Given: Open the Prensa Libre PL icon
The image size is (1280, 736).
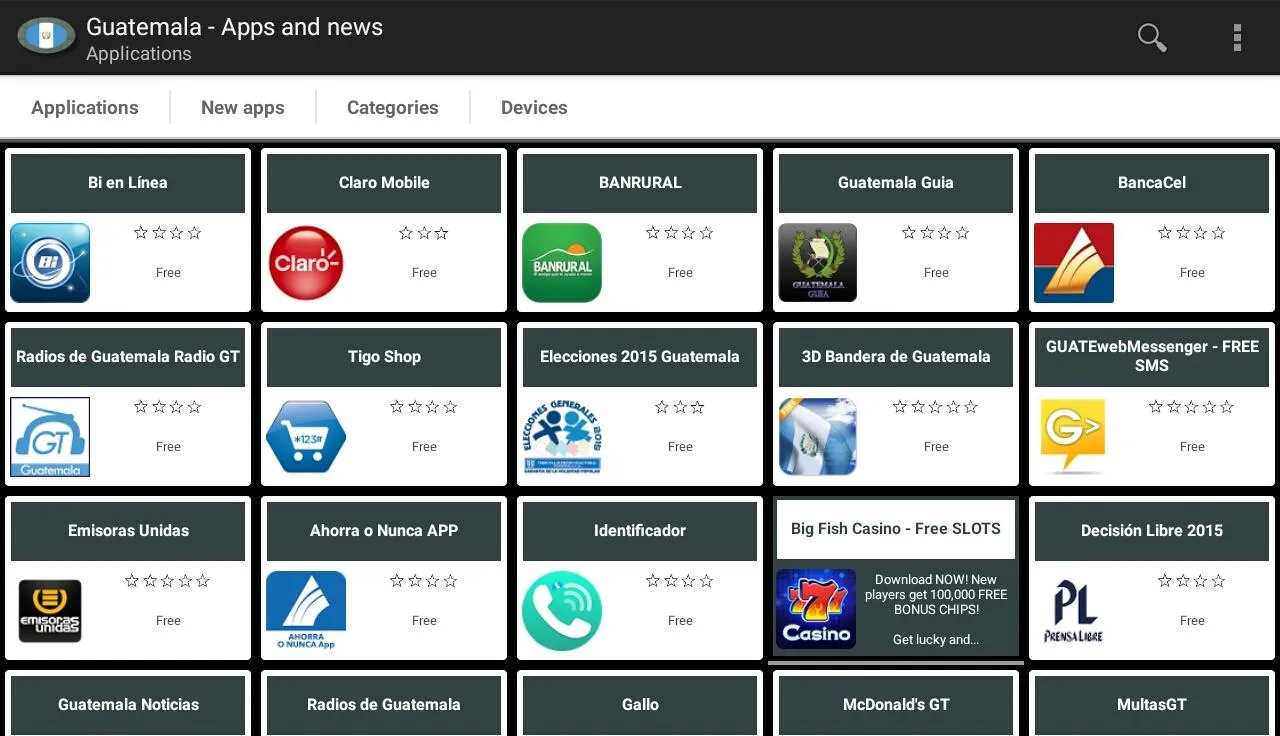Looking at the screenshot, I should 1074,611.
